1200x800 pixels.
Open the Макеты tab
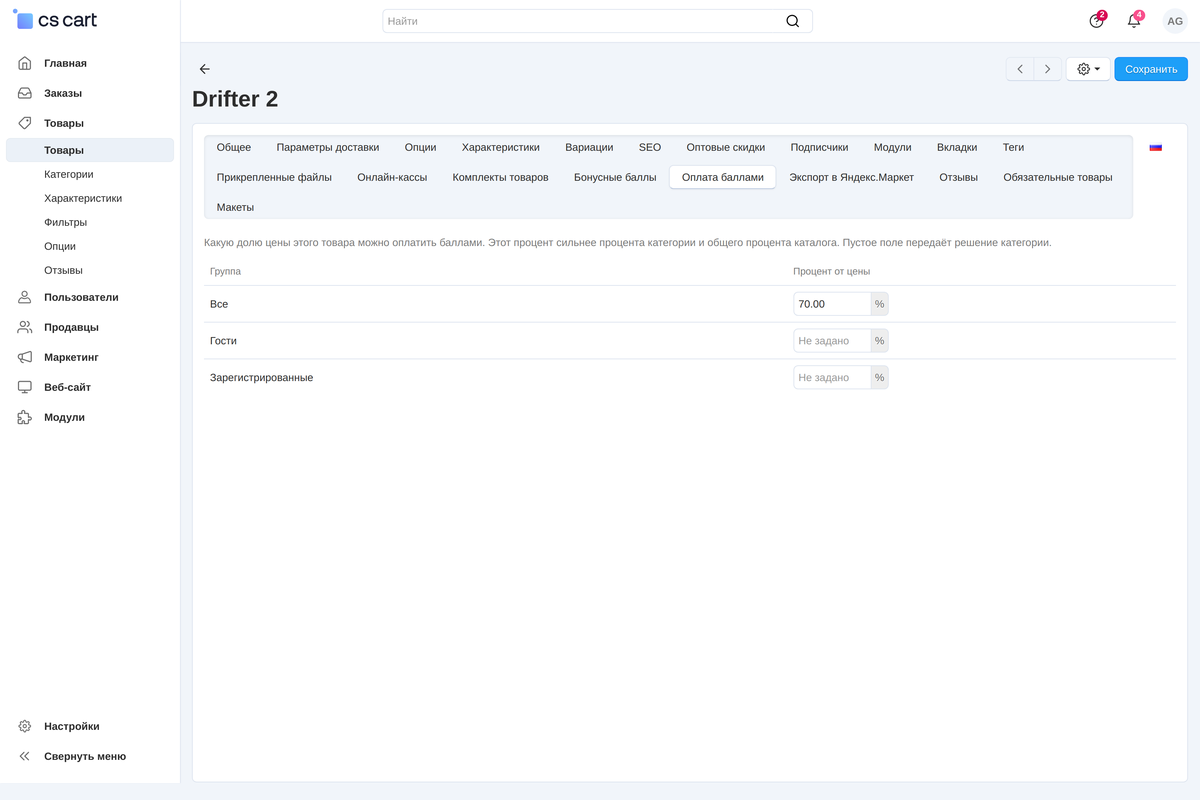tap(235, 207)
